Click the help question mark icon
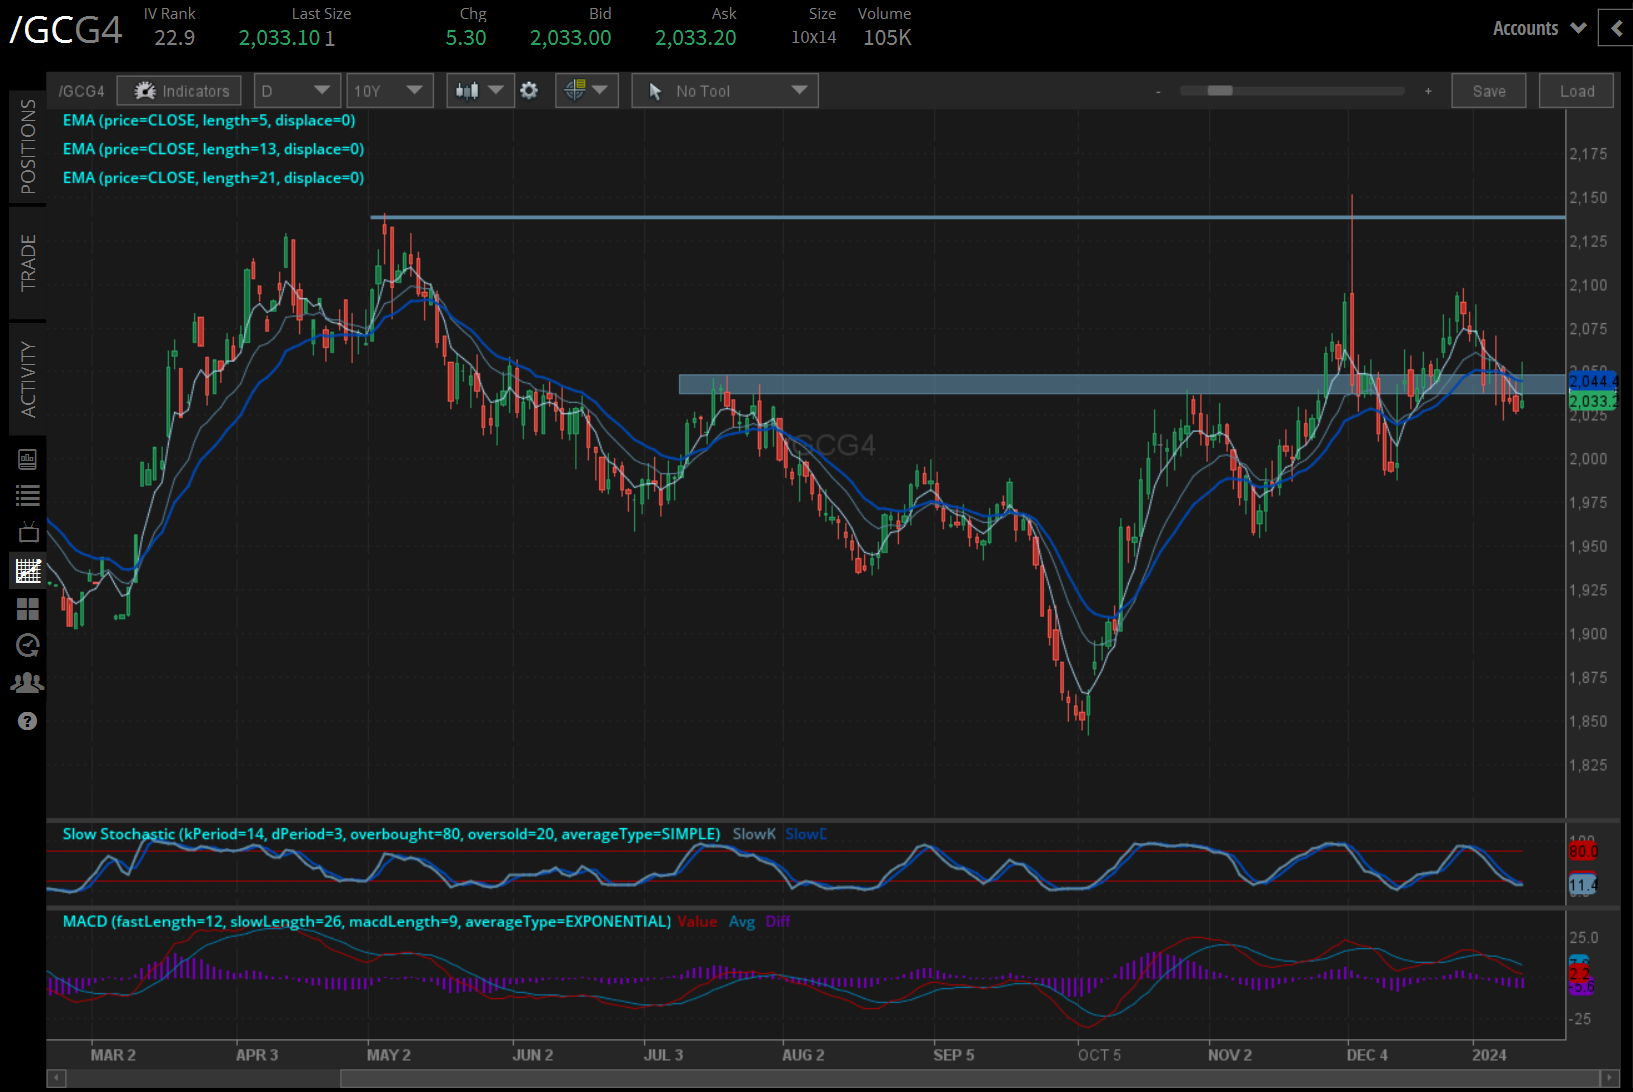 coord(28,721)
